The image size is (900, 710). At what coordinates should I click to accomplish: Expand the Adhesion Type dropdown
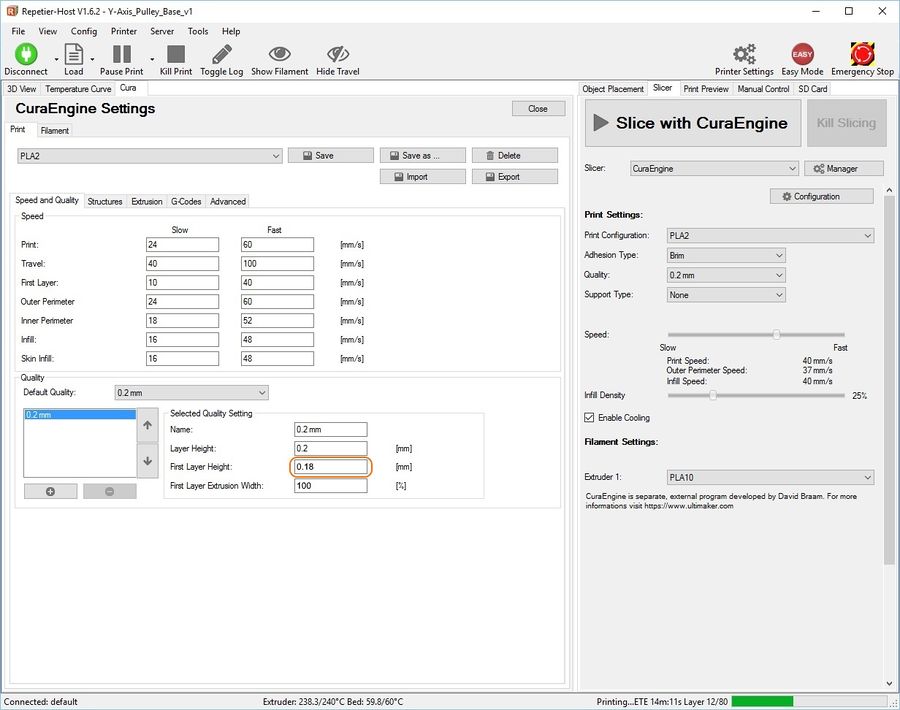coord(779,255)
